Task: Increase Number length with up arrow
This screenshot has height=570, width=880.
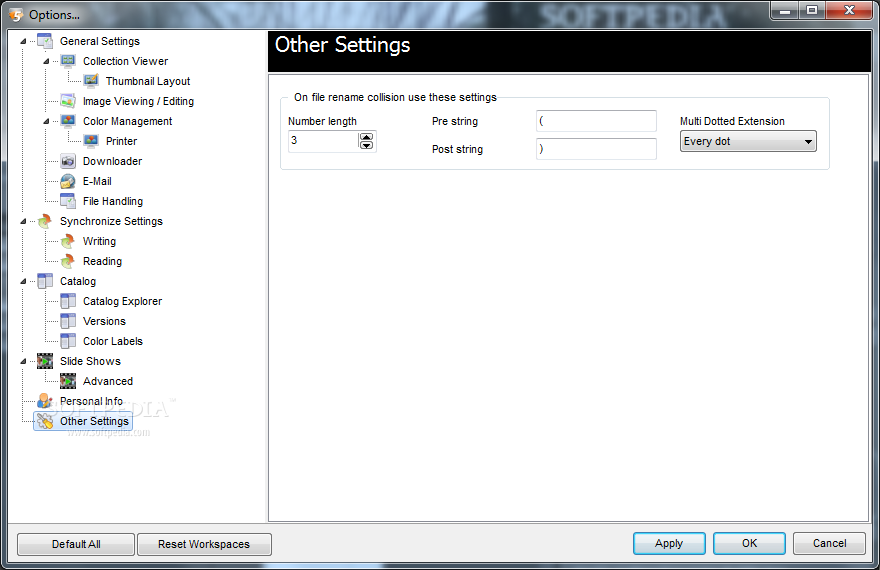Action: point(366,137)
